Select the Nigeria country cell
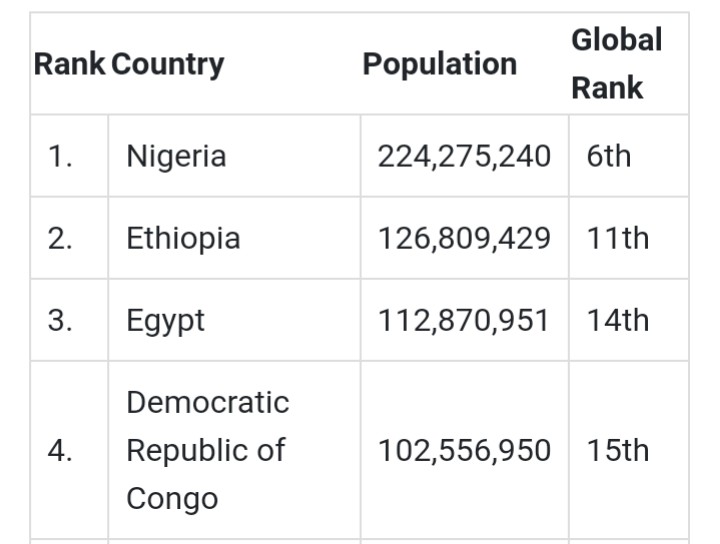Screen dimensions: 720x544 176,156
